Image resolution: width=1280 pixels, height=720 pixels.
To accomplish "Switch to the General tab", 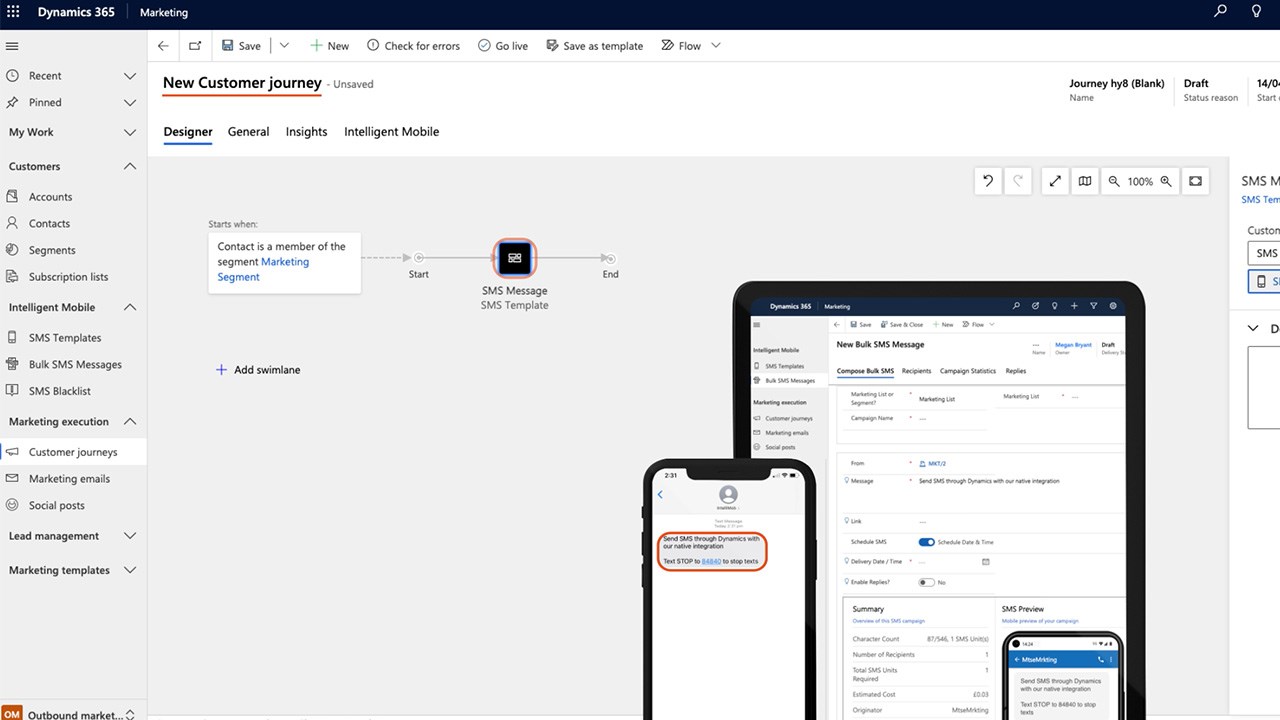I will click(x=248, y=132).
